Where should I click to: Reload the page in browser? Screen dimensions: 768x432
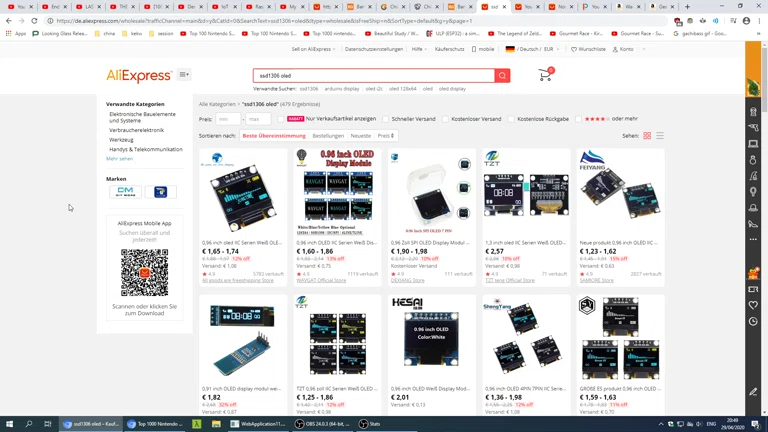[x=35, y=20]
